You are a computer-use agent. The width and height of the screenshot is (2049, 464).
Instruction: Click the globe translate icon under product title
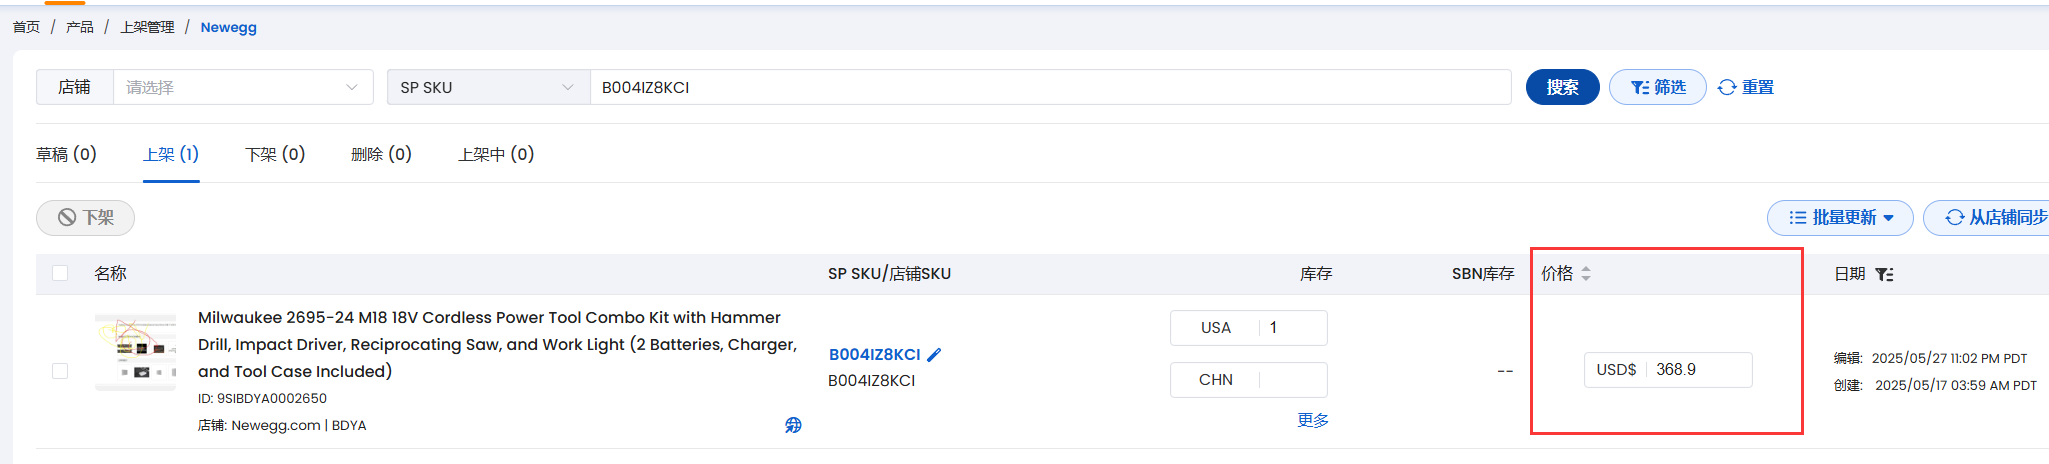(x=793, y=425)
